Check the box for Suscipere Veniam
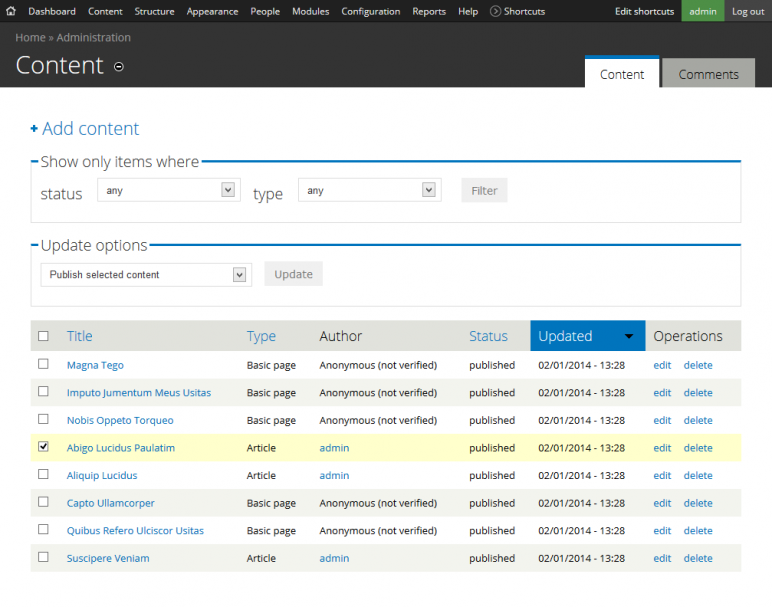The image size is (772, 607). pyautogui.click(x=43, y=557)
